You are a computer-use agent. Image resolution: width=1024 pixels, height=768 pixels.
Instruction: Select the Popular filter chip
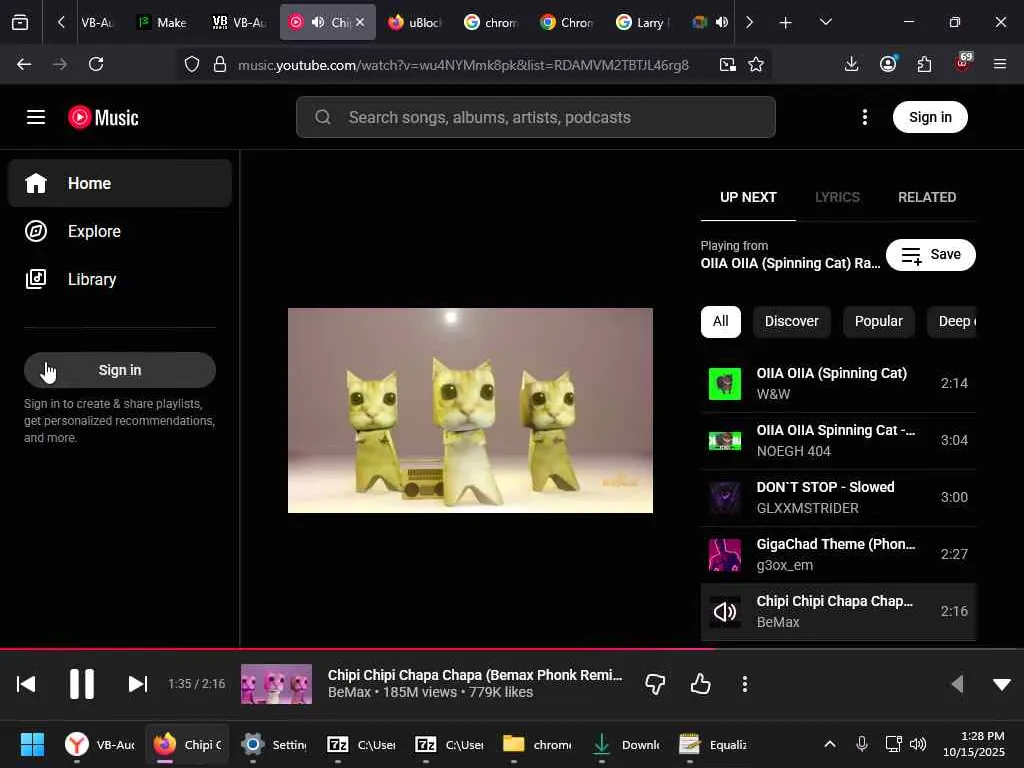[x=878, y=321]
